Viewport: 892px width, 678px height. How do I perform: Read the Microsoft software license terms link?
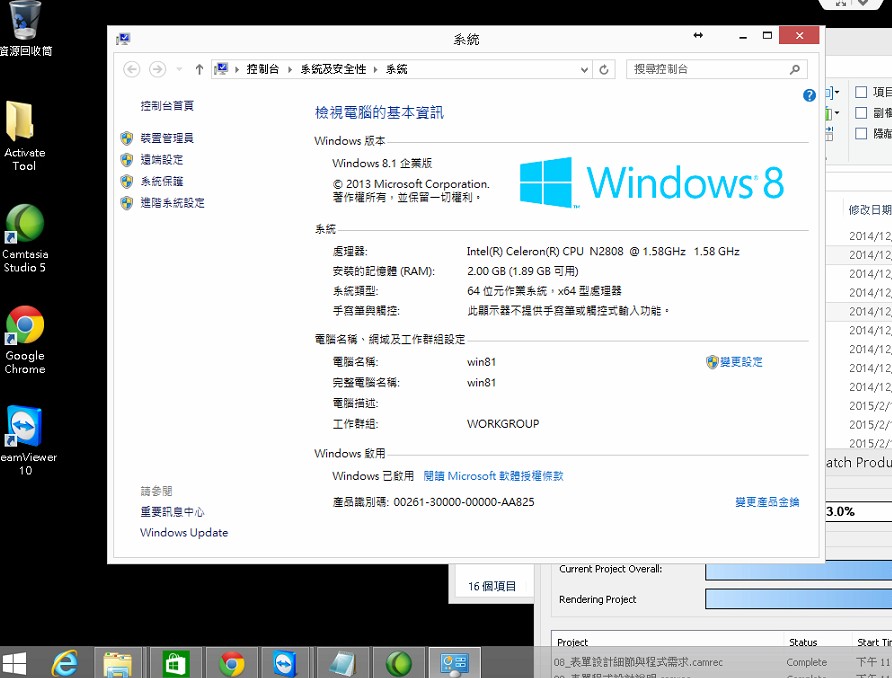click(494, 476)
